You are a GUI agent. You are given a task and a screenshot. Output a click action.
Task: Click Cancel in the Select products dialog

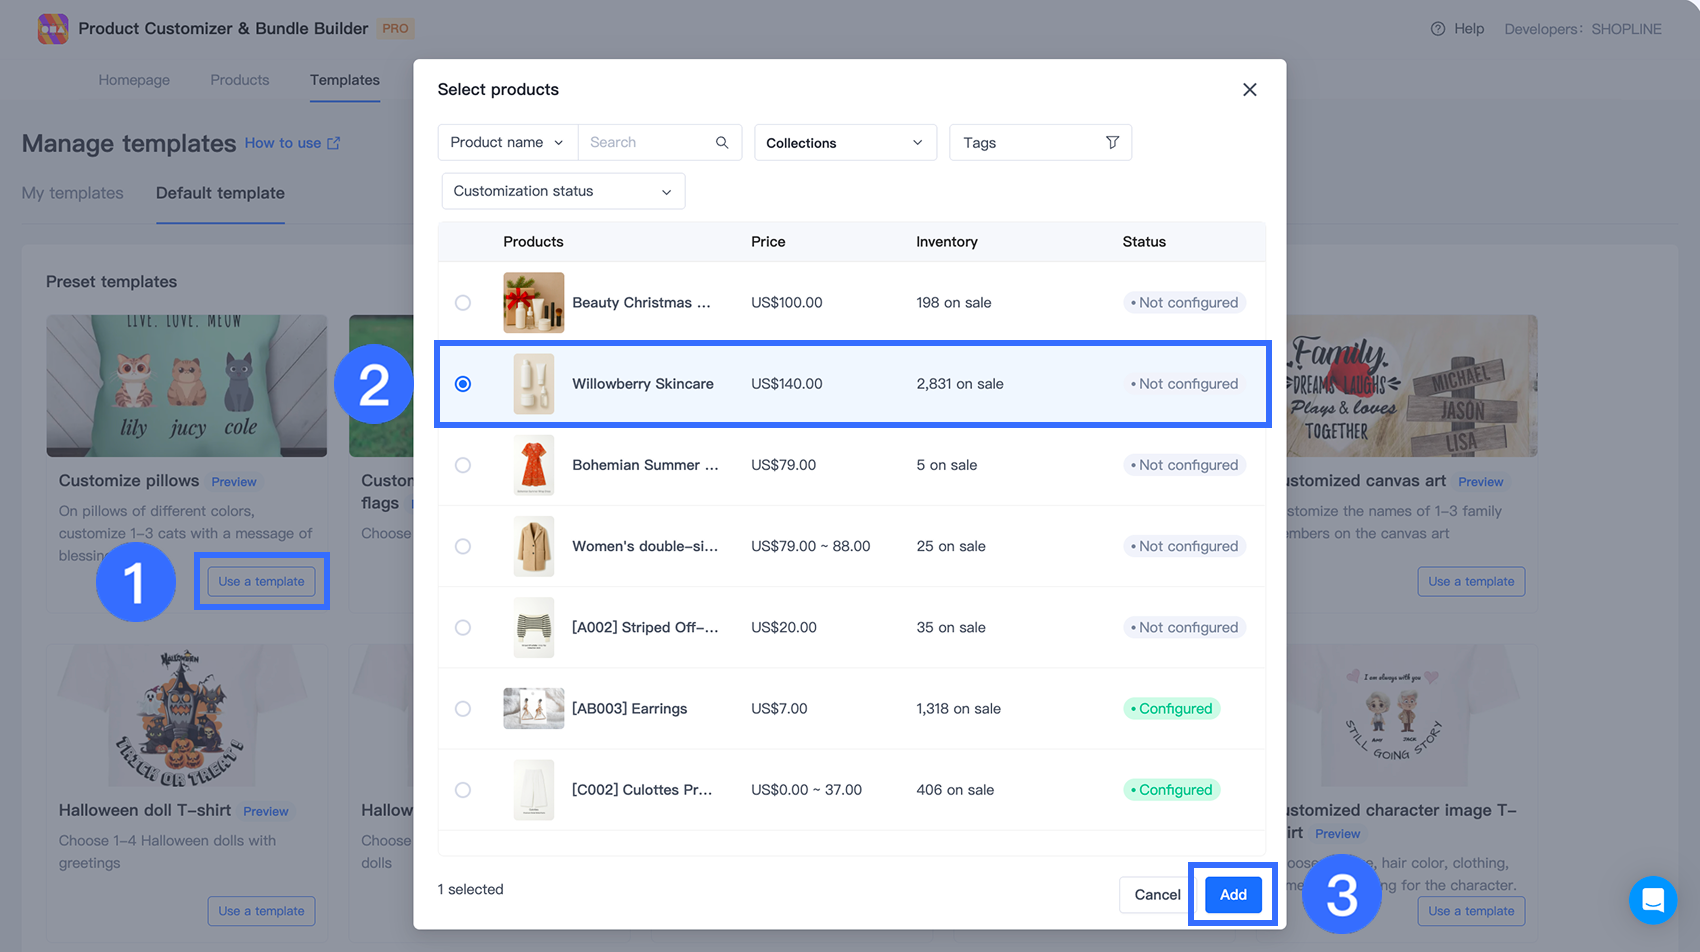[x=1157, y=894]
